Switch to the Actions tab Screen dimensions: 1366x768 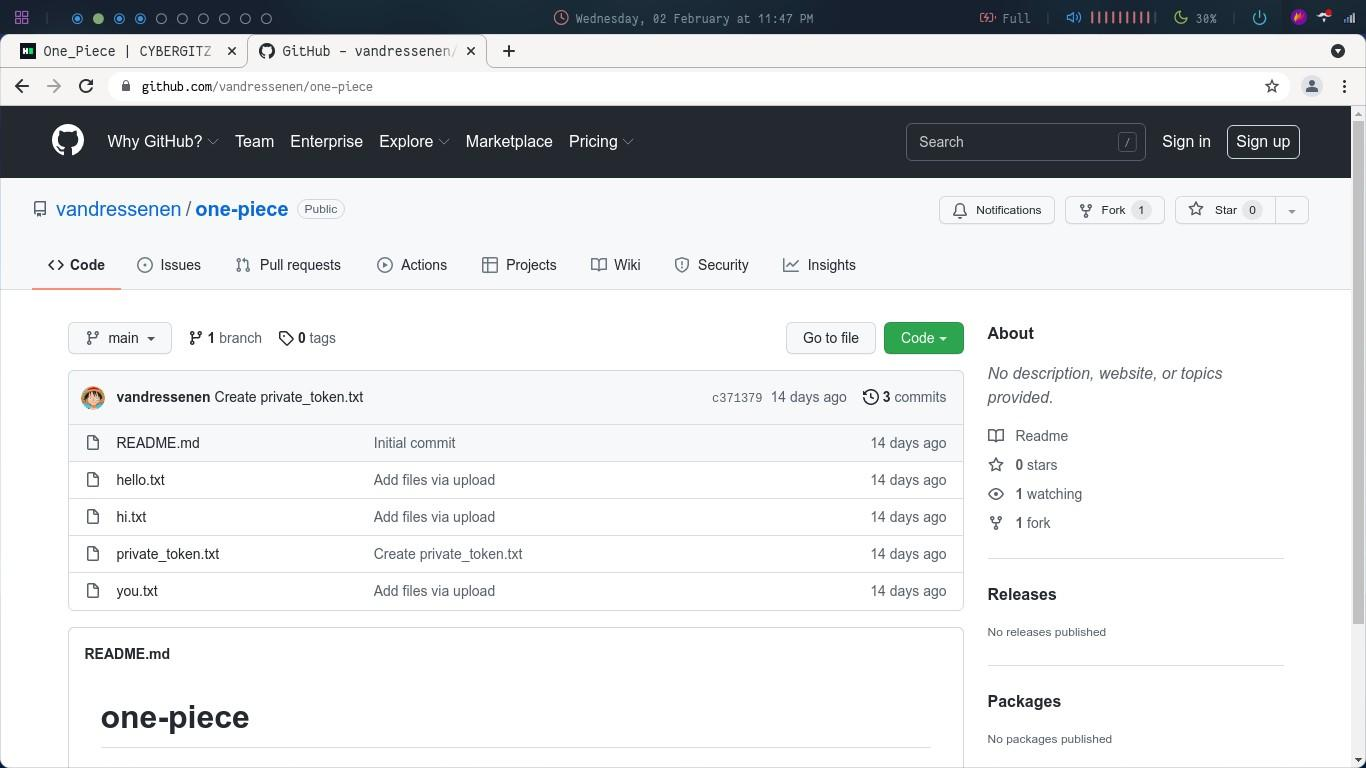click(412, 265)
